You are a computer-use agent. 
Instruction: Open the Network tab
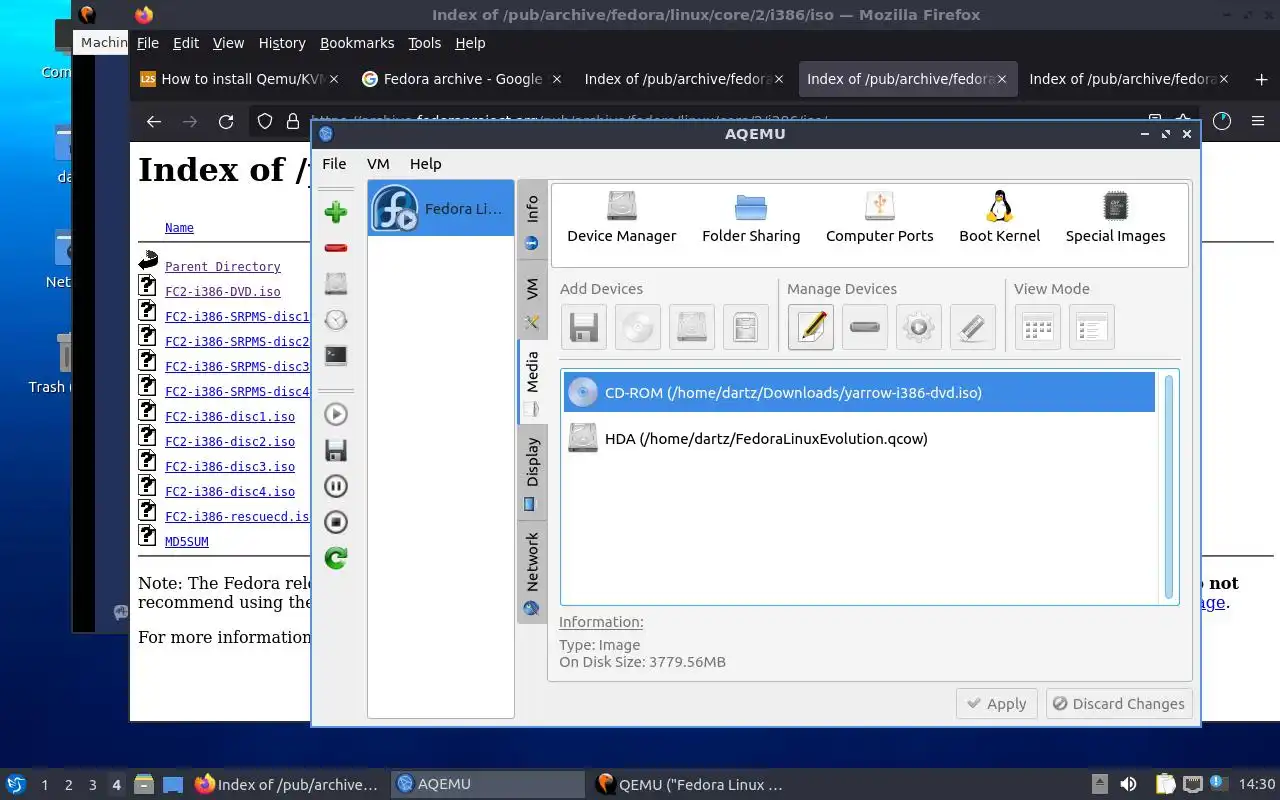(x=532, y=573)
